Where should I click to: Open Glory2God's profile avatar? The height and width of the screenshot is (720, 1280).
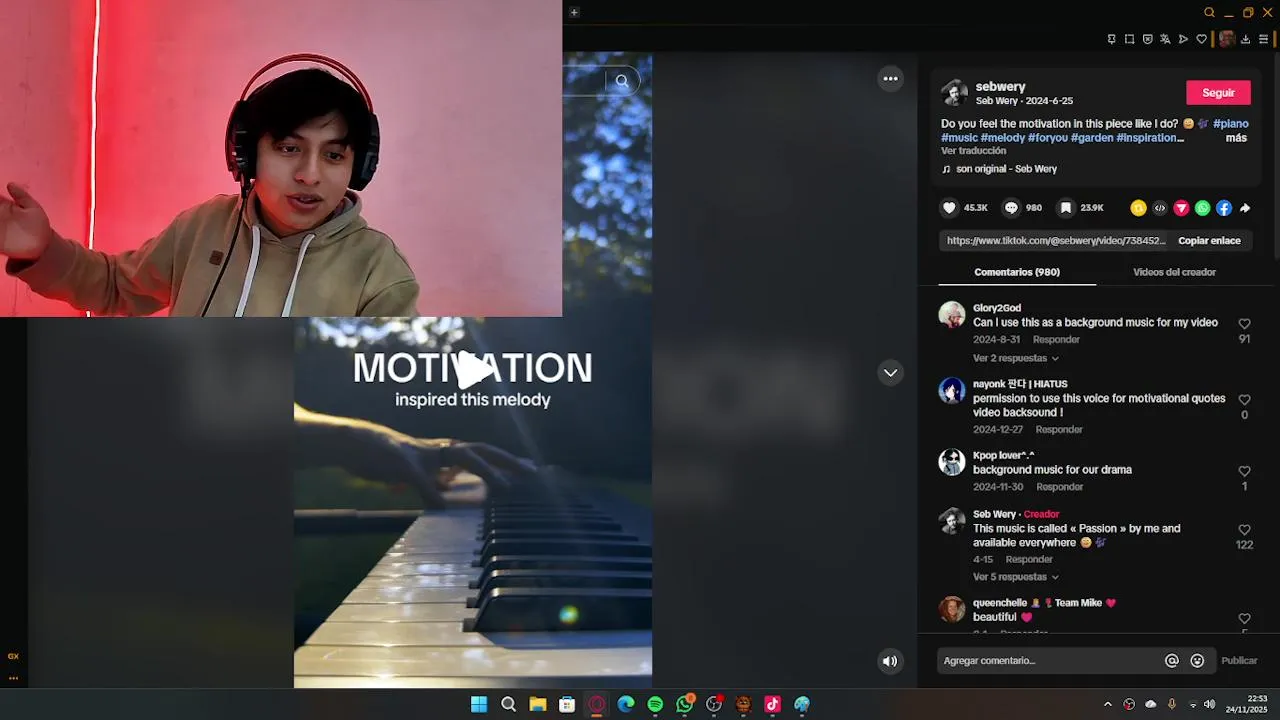coord(952,315)
